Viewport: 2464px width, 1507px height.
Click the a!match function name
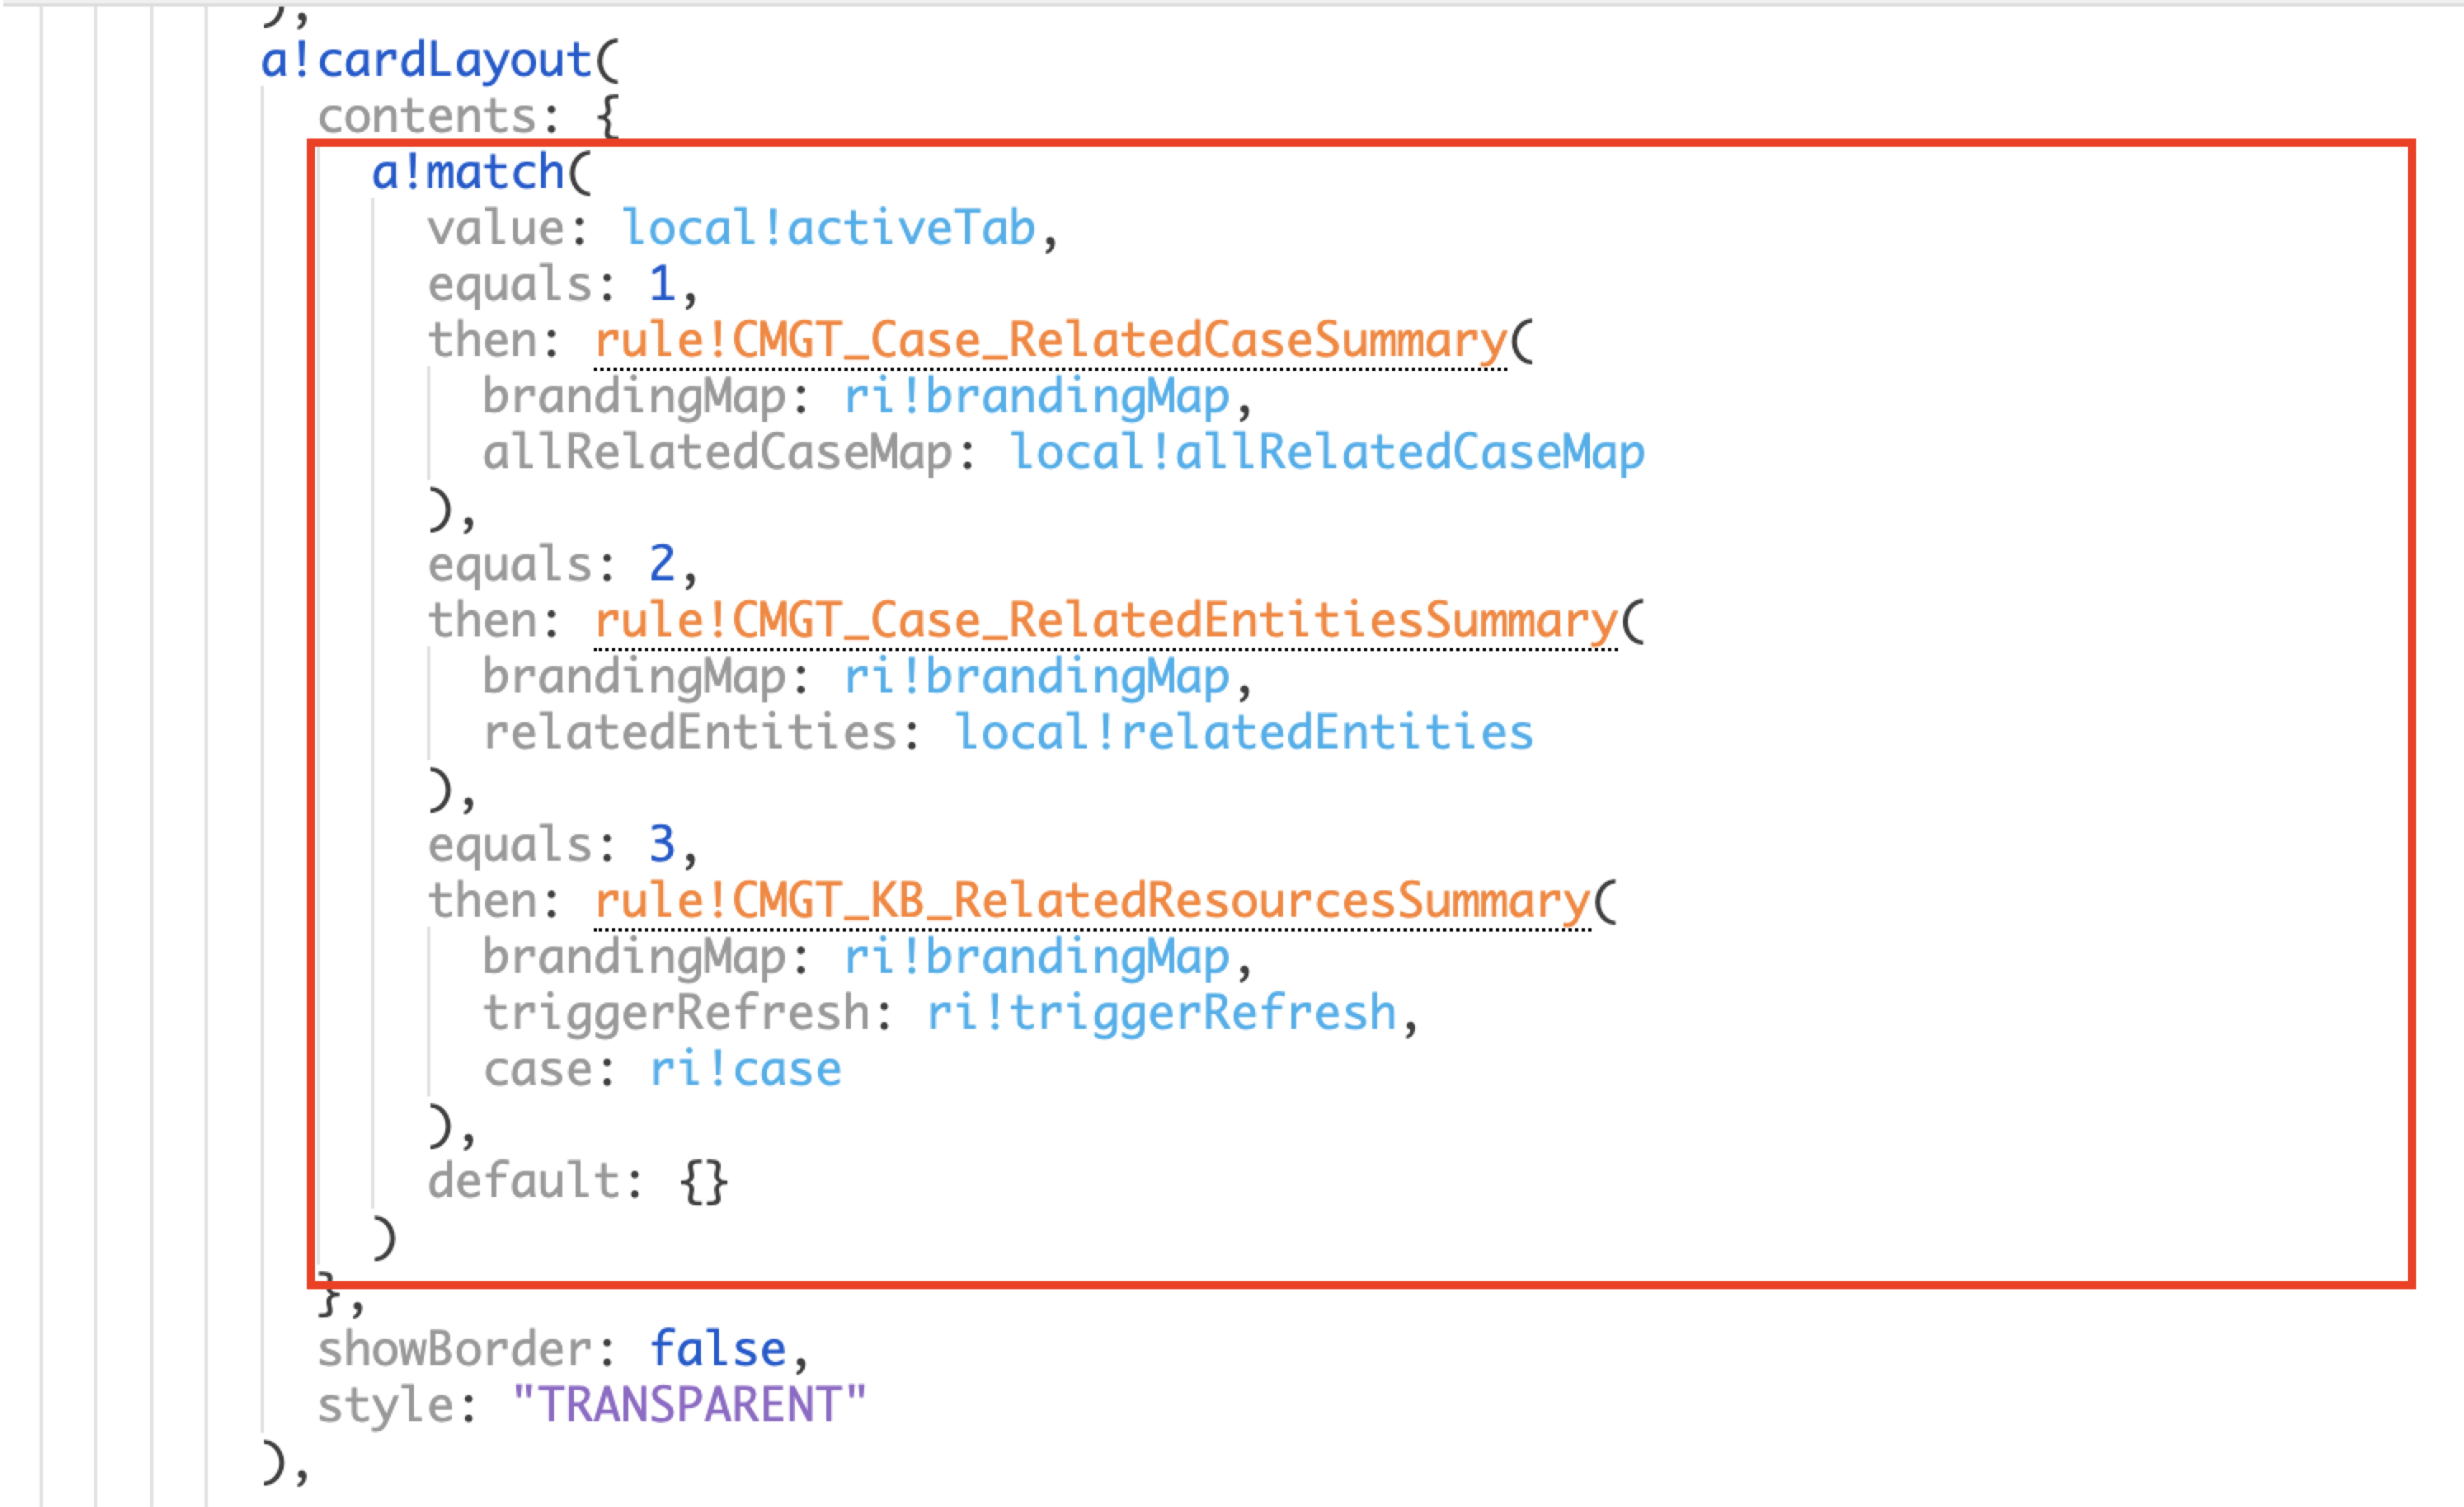click(x=468, y=172)
